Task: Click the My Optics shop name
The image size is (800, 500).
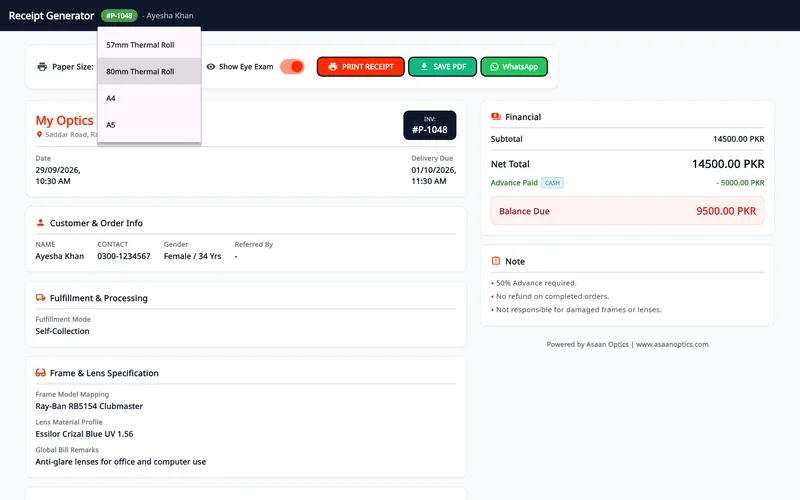Action: click(x=64, y=120)
